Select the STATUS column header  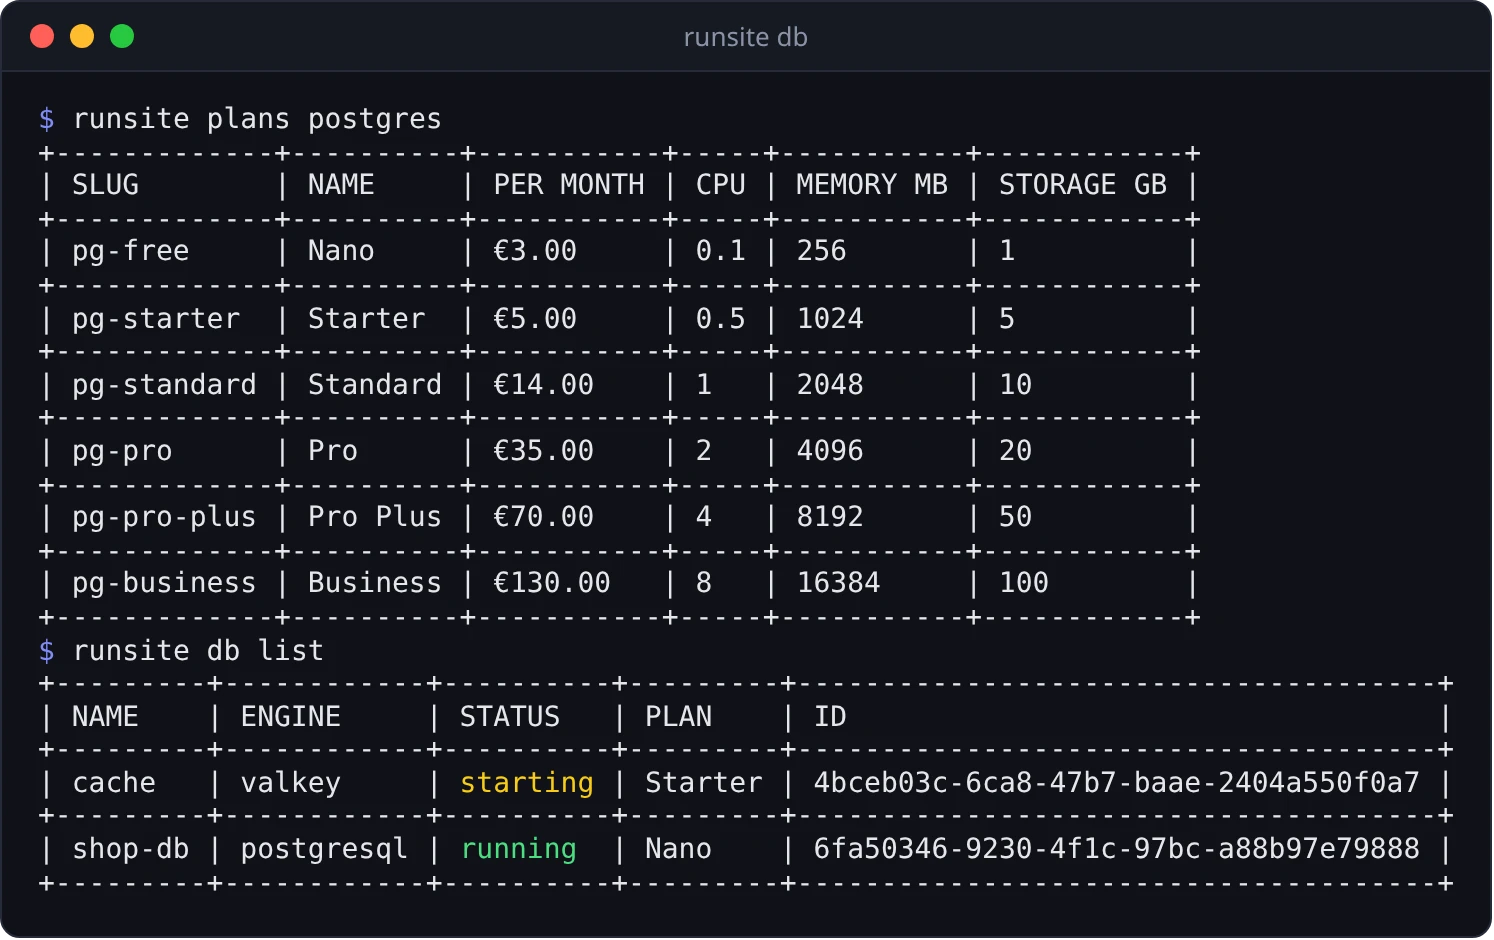pos(510,717)
